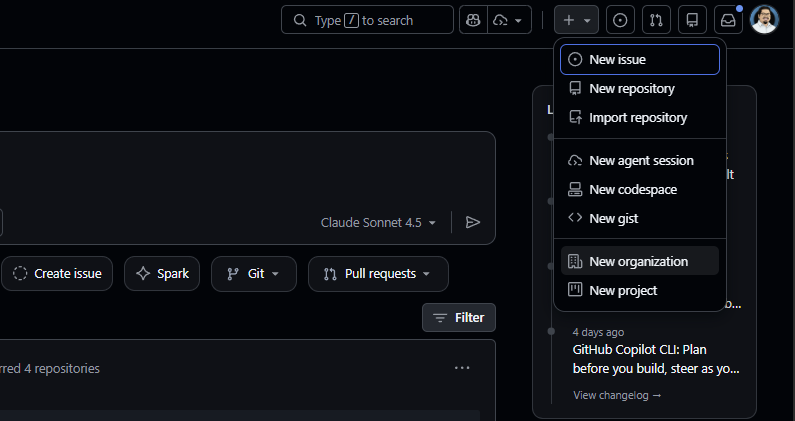Open GitHub Copilot CLI changelog entry
This screenshot has width=795, height=421.
pos(656,359)
